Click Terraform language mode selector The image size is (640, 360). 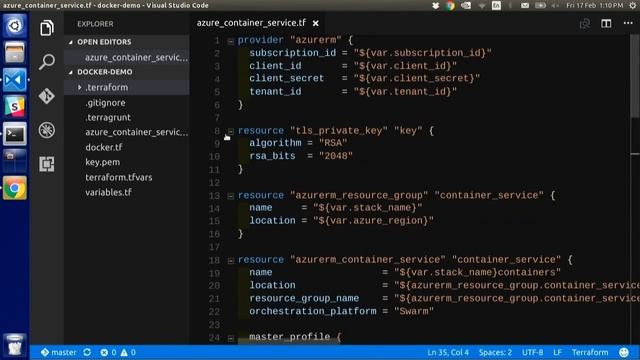point(590,352)
